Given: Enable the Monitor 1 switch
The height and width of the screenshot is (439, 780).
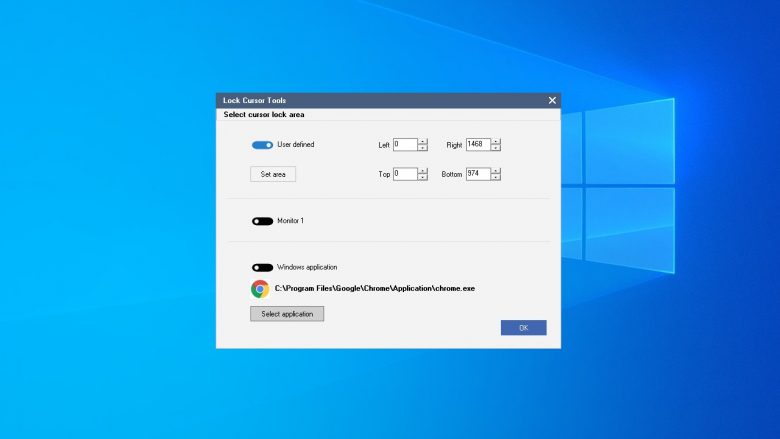Looking at the screenshot, I should tap(262, 221).
